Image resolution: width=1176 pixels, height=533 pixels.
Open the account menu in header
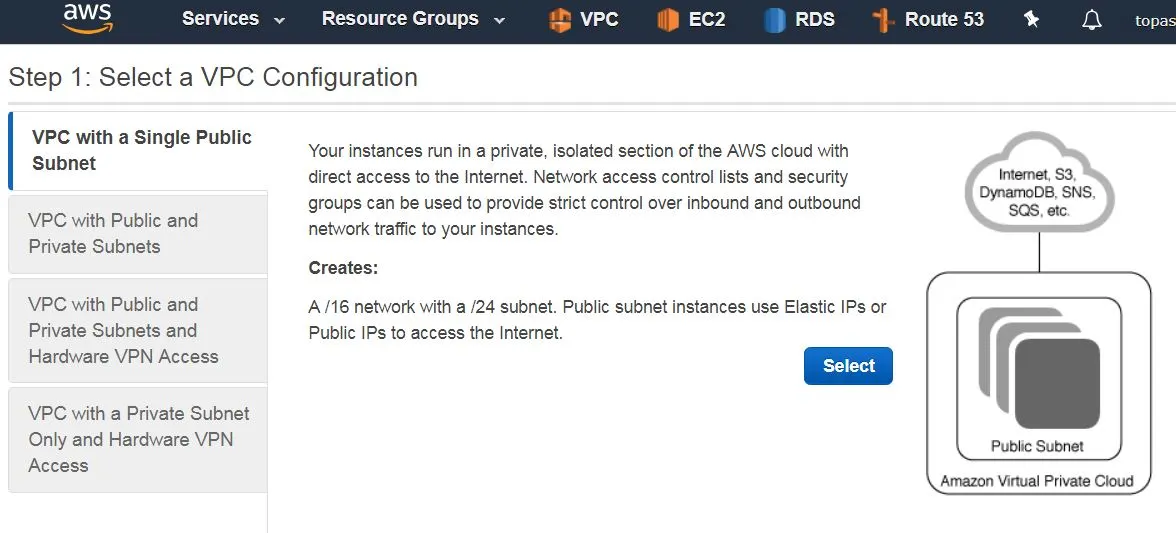pos(1155,20)
